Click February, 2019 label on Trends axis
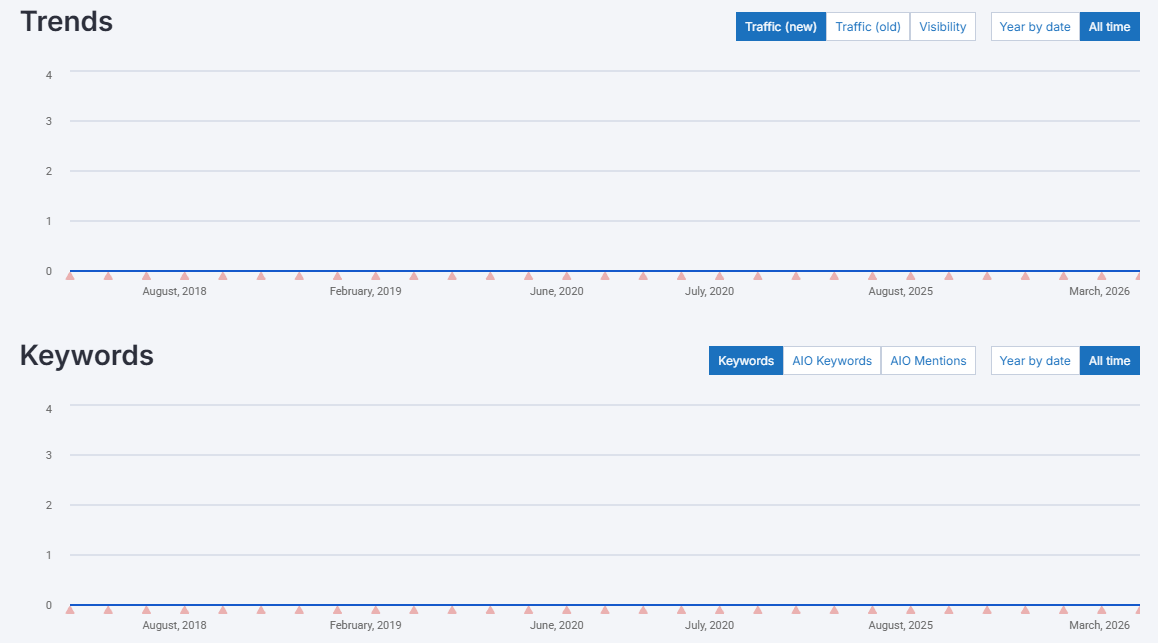1158x643 pixels. click(x=366, y=292)
